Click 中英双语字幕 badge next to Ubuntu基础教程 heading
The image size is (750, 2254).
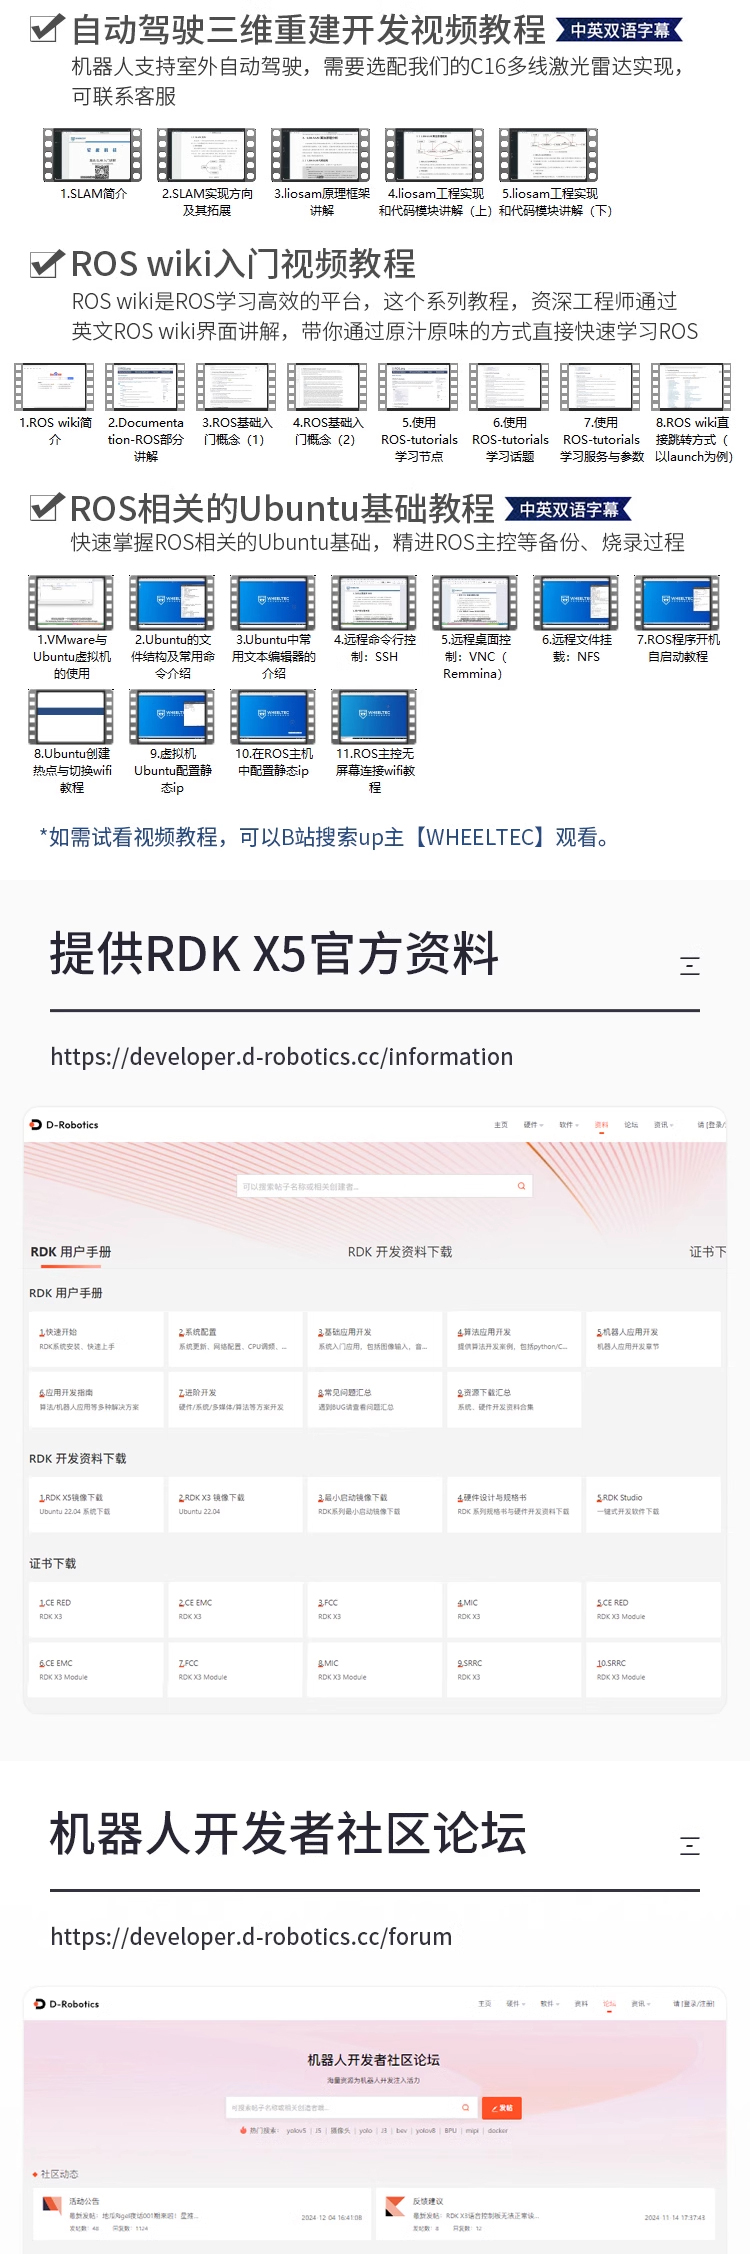pos(569,510)
